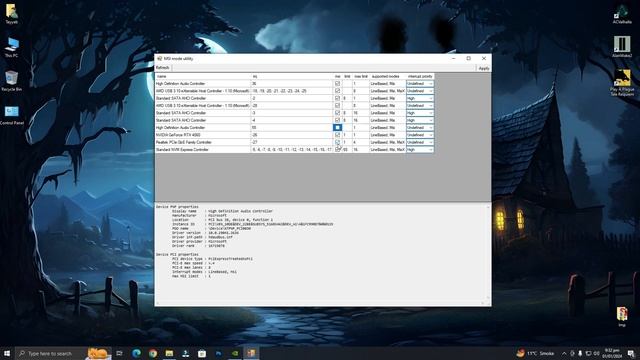Sort by the msi column header
This screenshot has height=360, width=640.
click(x=338, y=76)
